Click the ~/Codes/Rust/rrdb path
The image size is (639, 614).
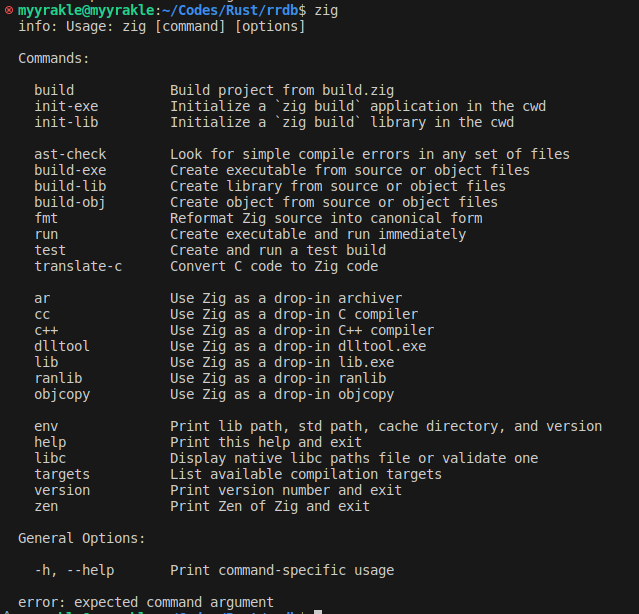coord(224,10)
